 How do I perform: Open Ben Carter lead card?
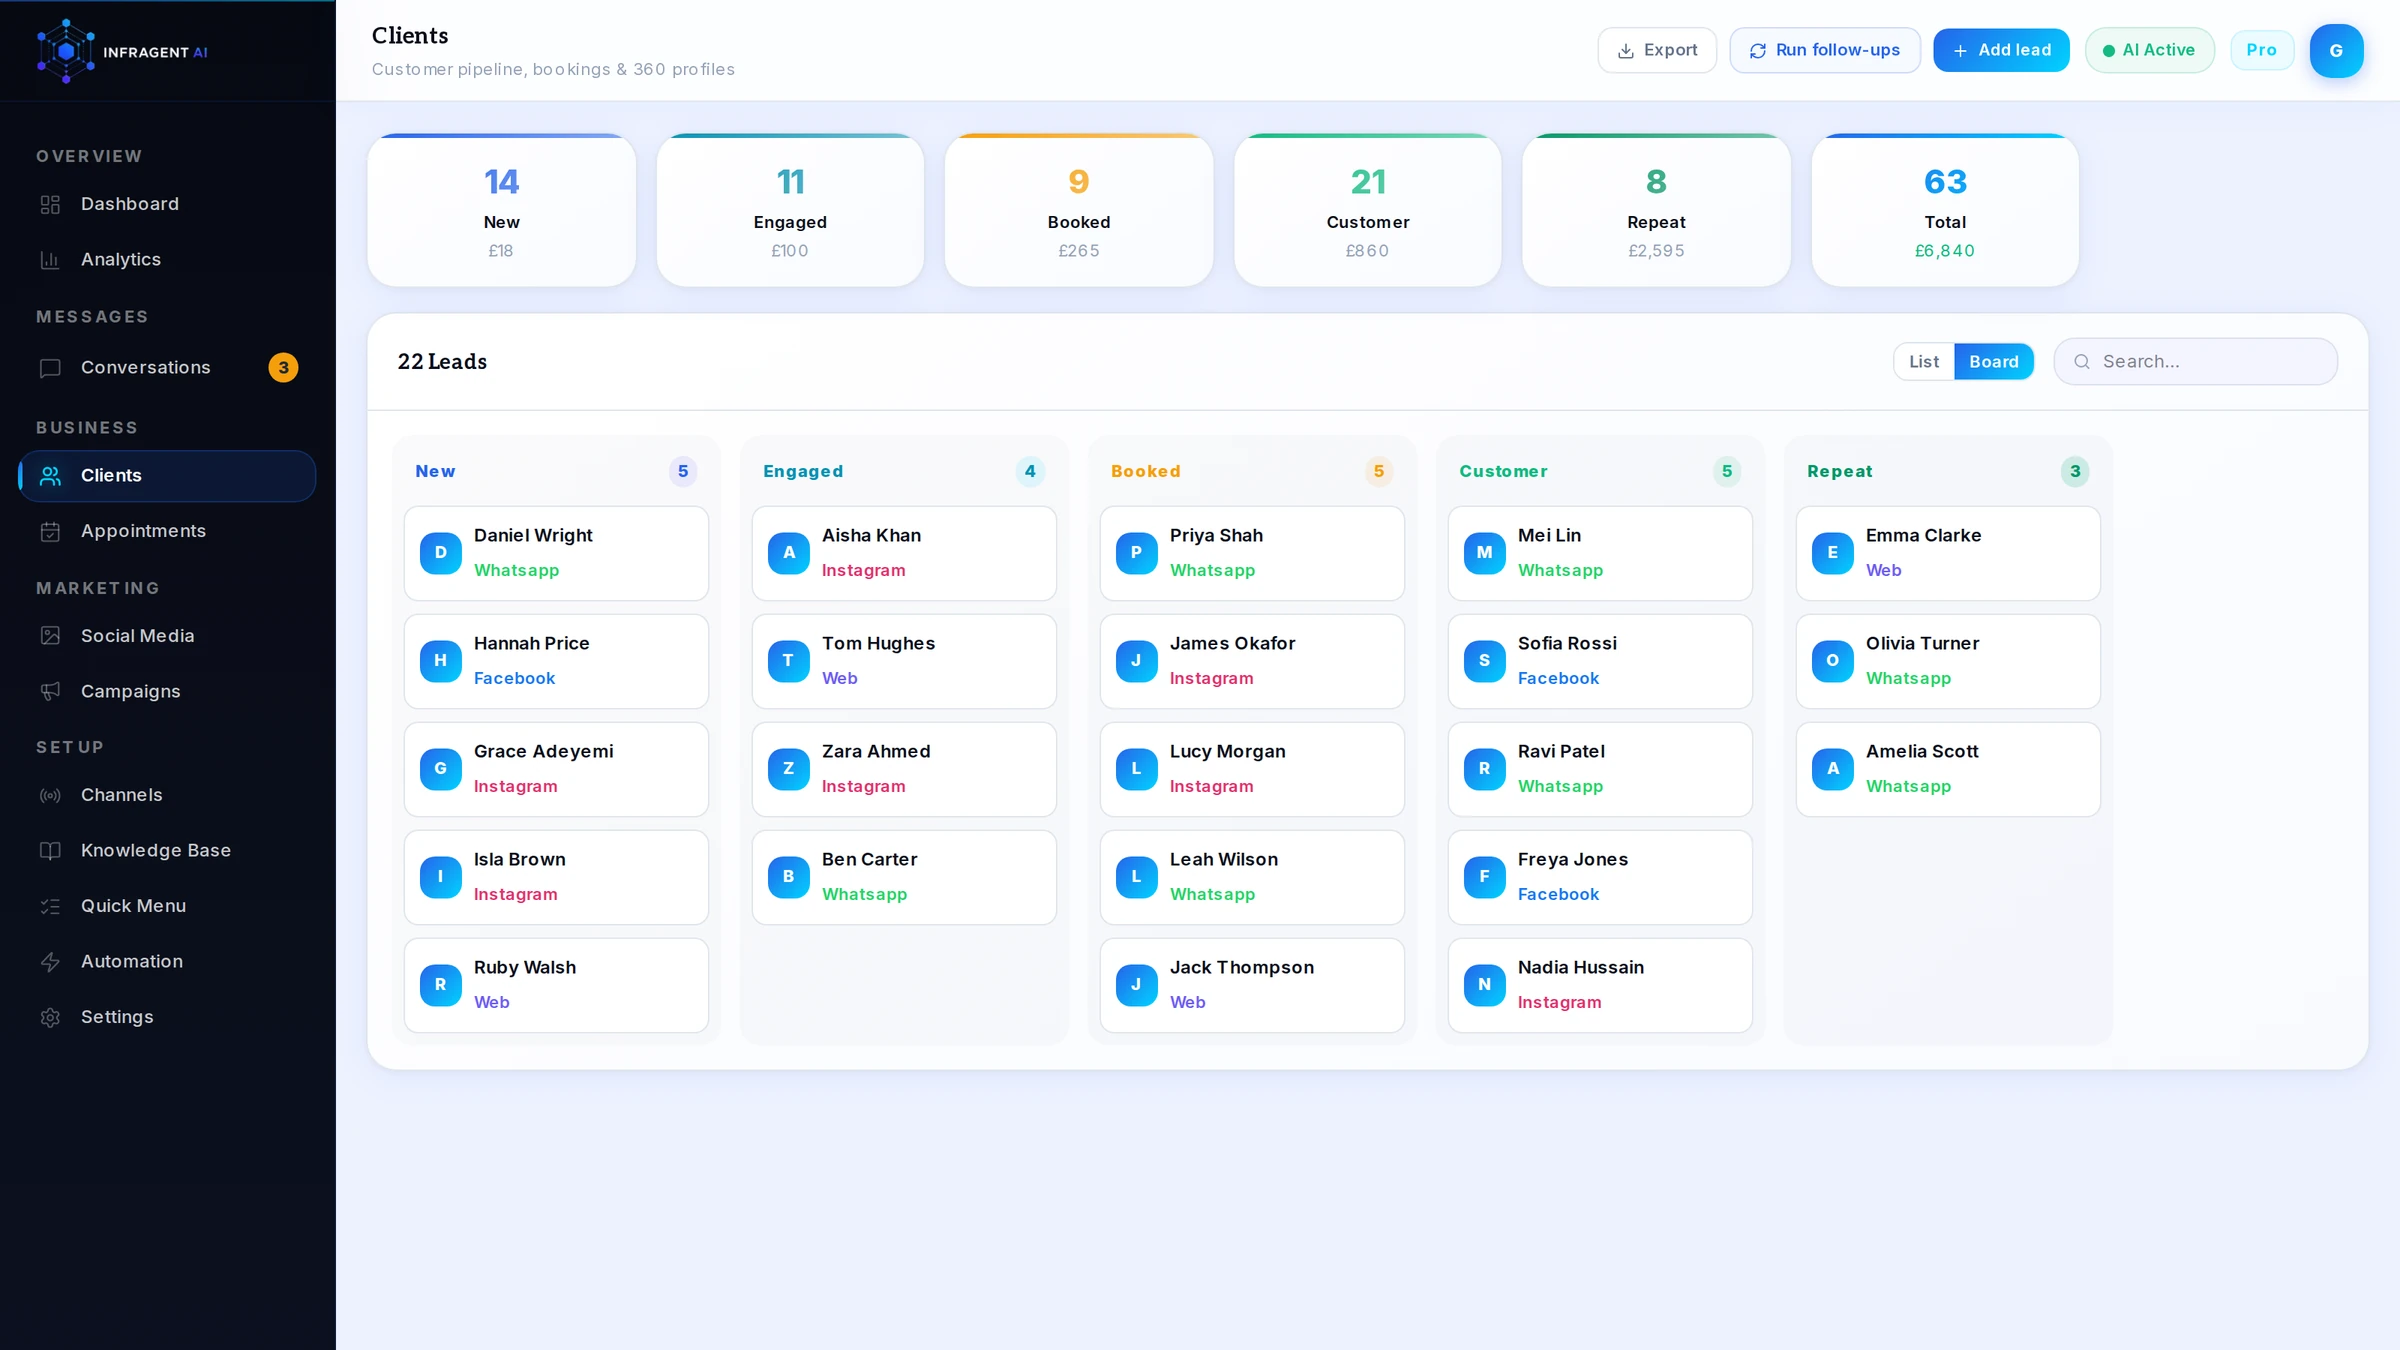click(904, 877)
